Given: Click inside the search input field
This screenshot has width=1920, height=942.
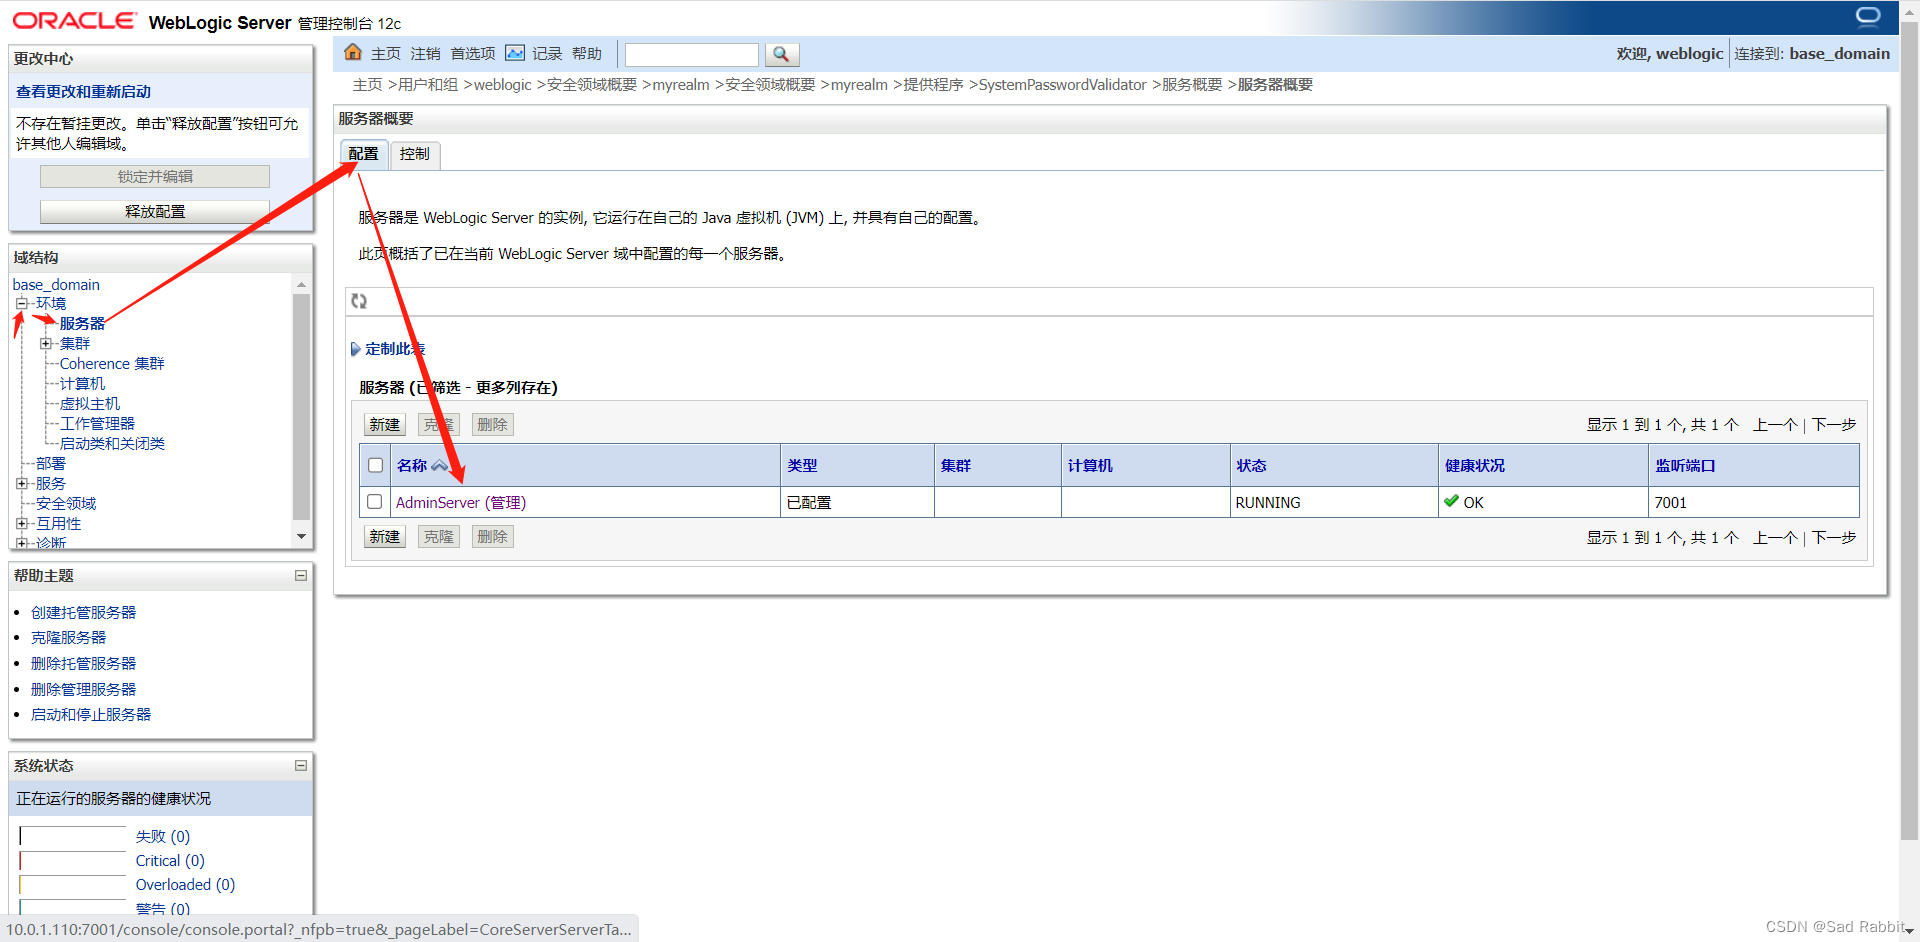Looking at the screenshot, I should point(690,54).
